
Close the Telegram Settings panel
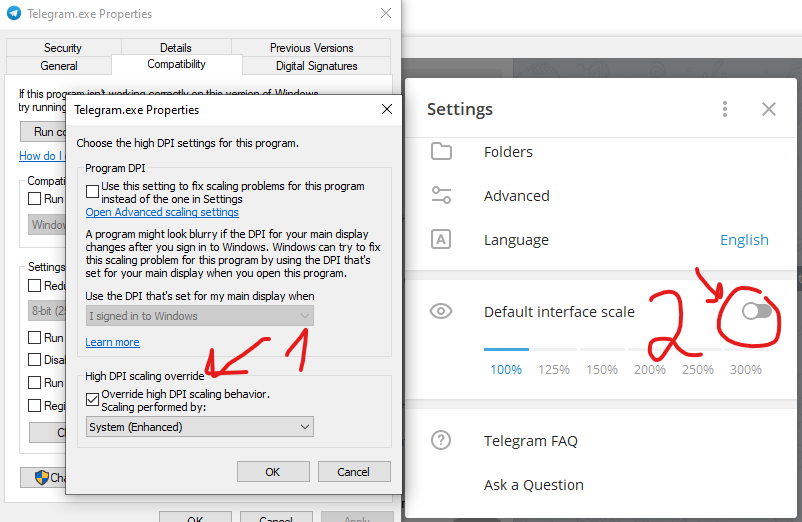pos(769,109)
